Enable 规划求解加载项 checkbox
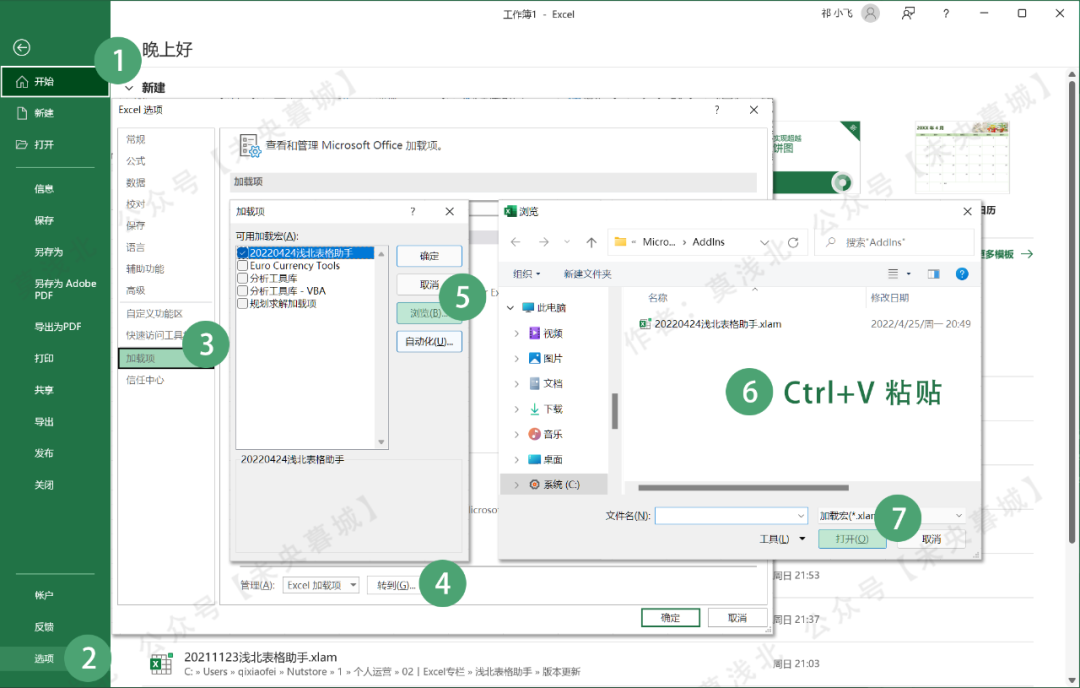This screenshot has height=688, width=1080. coord(242,303)
